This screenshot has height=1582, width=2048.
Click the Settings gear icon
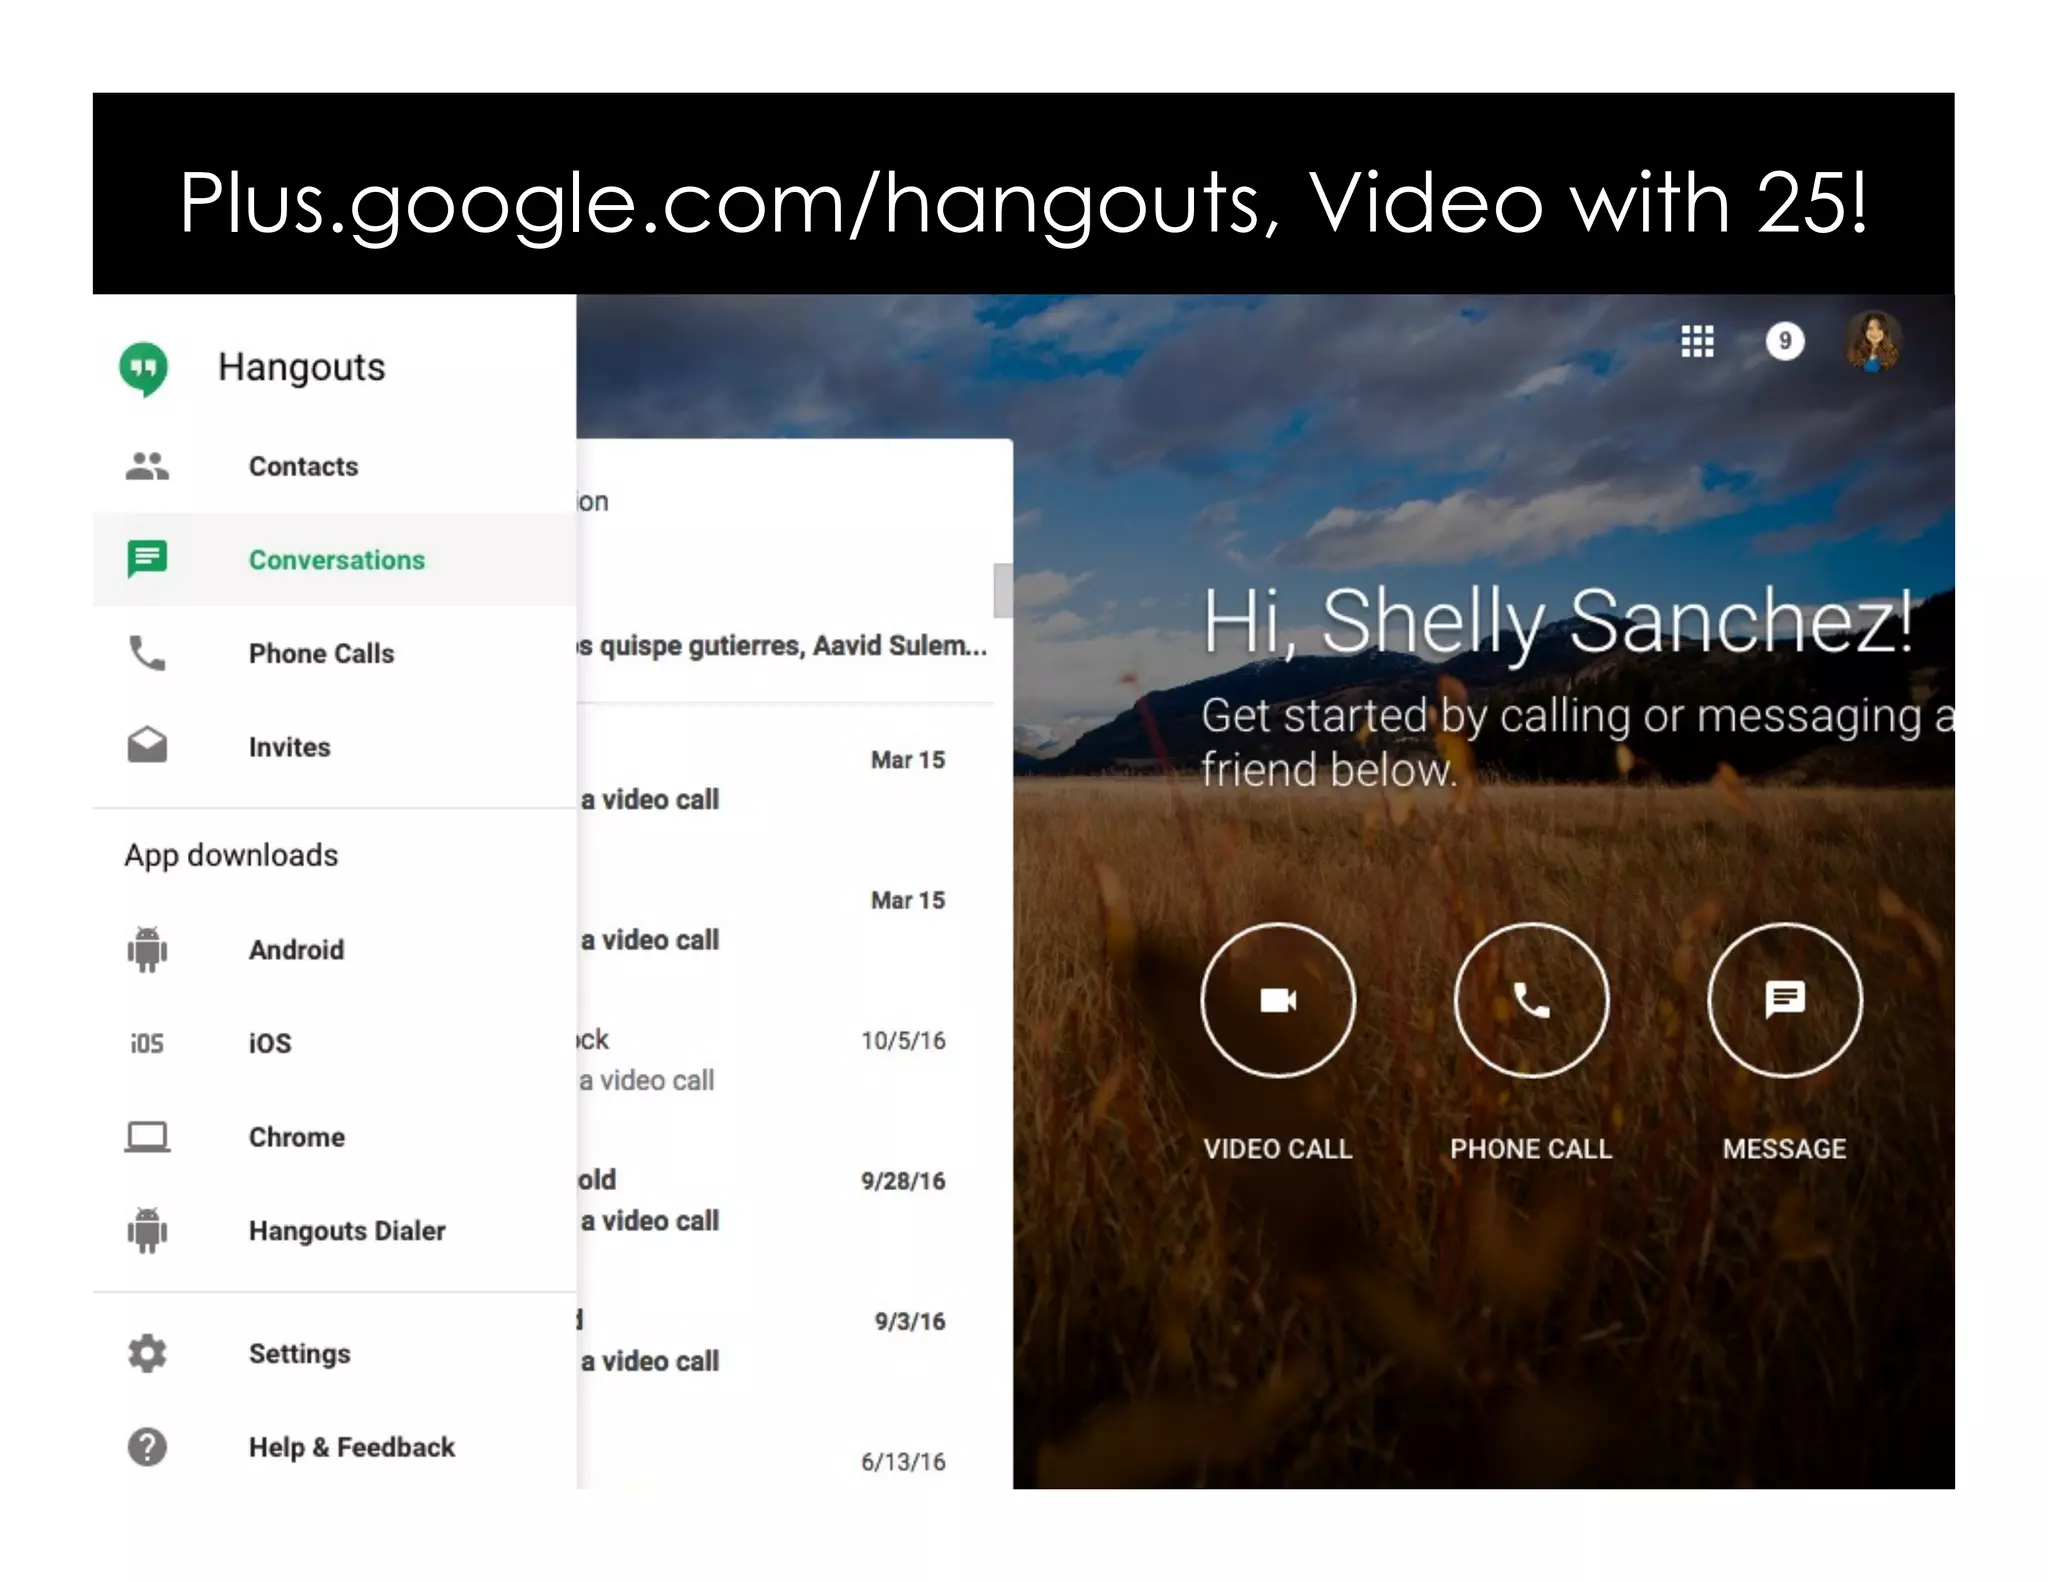(x=147, y=1353)
